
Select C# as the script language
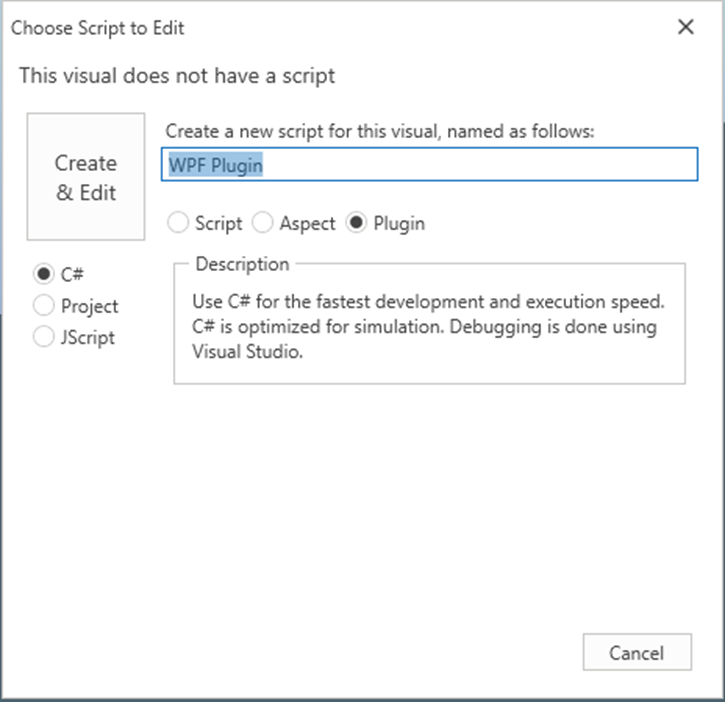(x=44, y=274)
